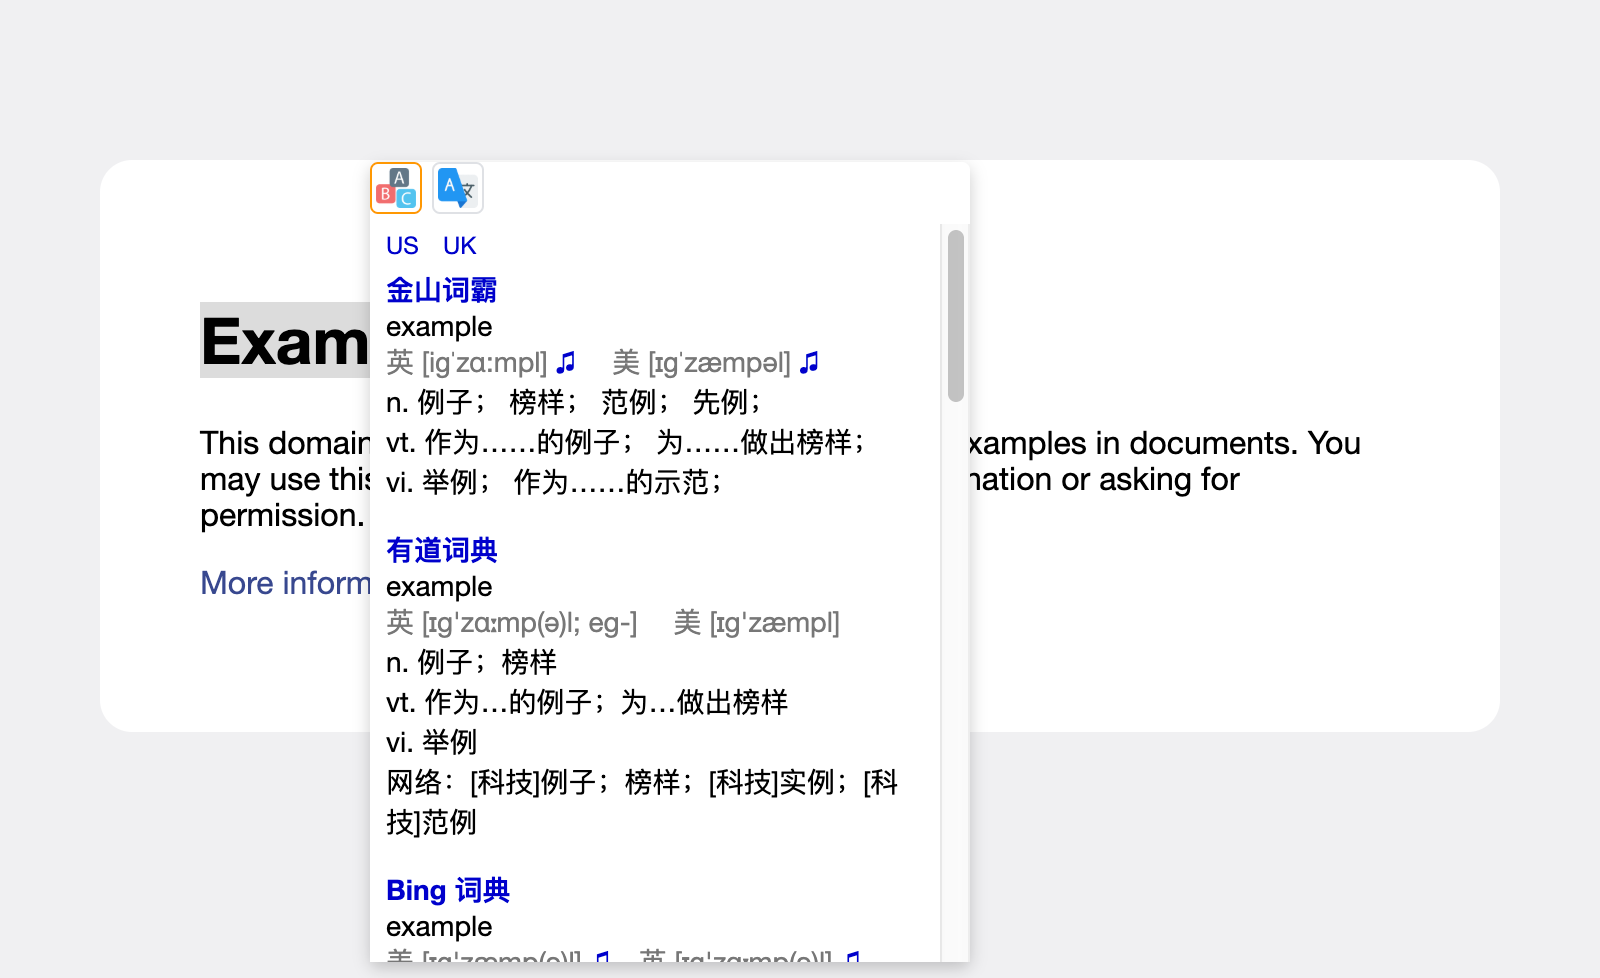Click the word example under 金山词霸
The height and width of the screenshot is (978, 1600).
tap(439, 327)
